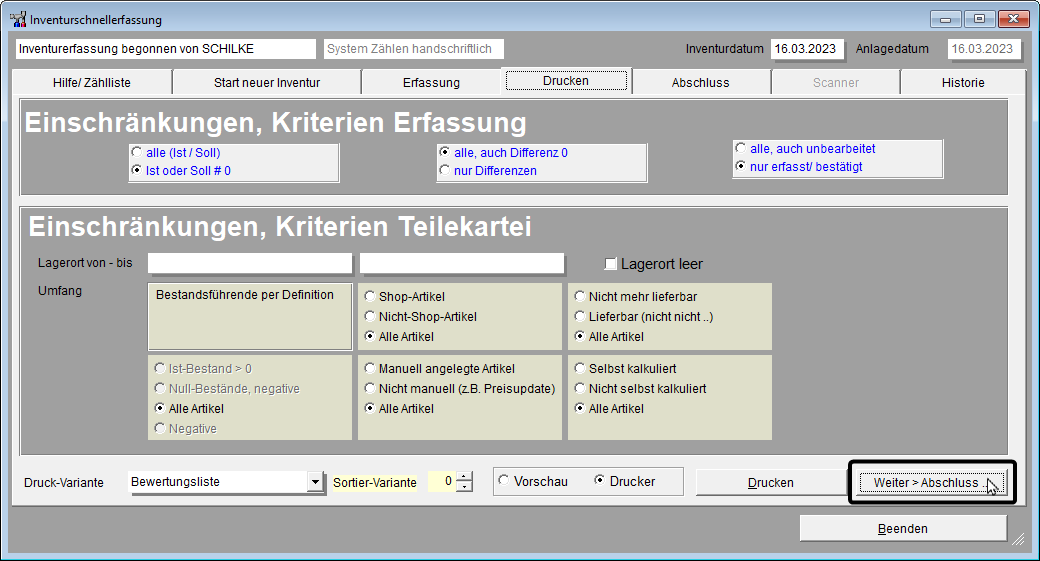The height and width of the screenshot is (561, 1040).
Task: Click the 'Bestandsführende per Definition' box
Action: [x=250, y=316]
